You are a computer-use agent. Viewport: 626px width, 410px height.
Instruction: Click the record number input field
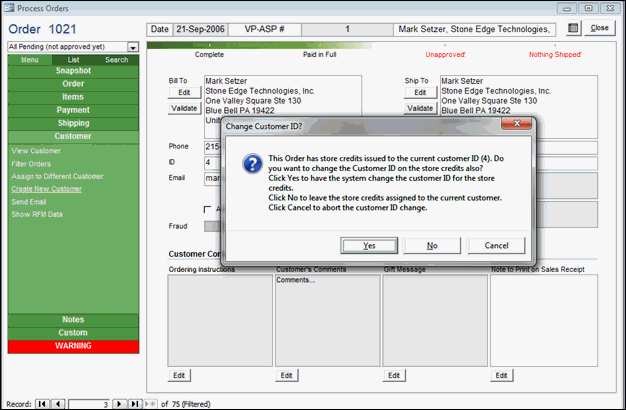[x=87, y=403]
